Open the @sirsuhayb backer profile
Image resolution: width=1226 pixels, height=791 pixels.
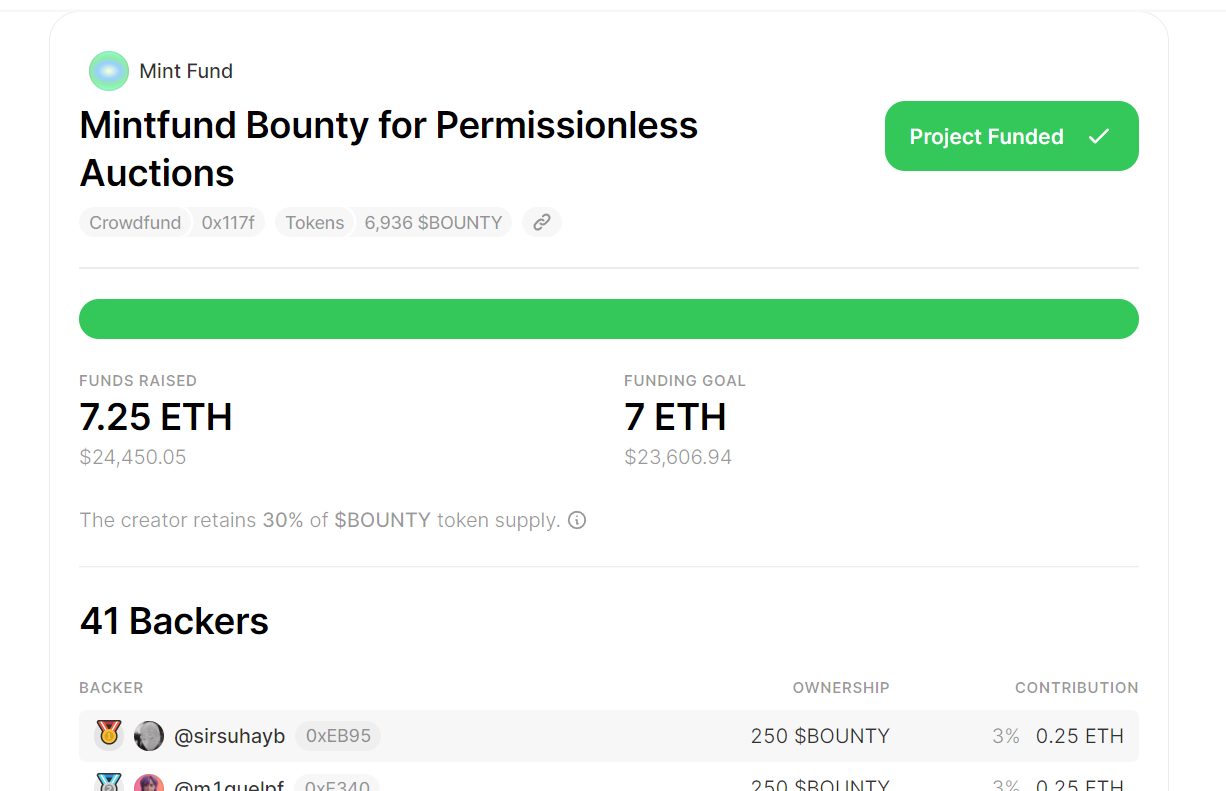point(230,736)
